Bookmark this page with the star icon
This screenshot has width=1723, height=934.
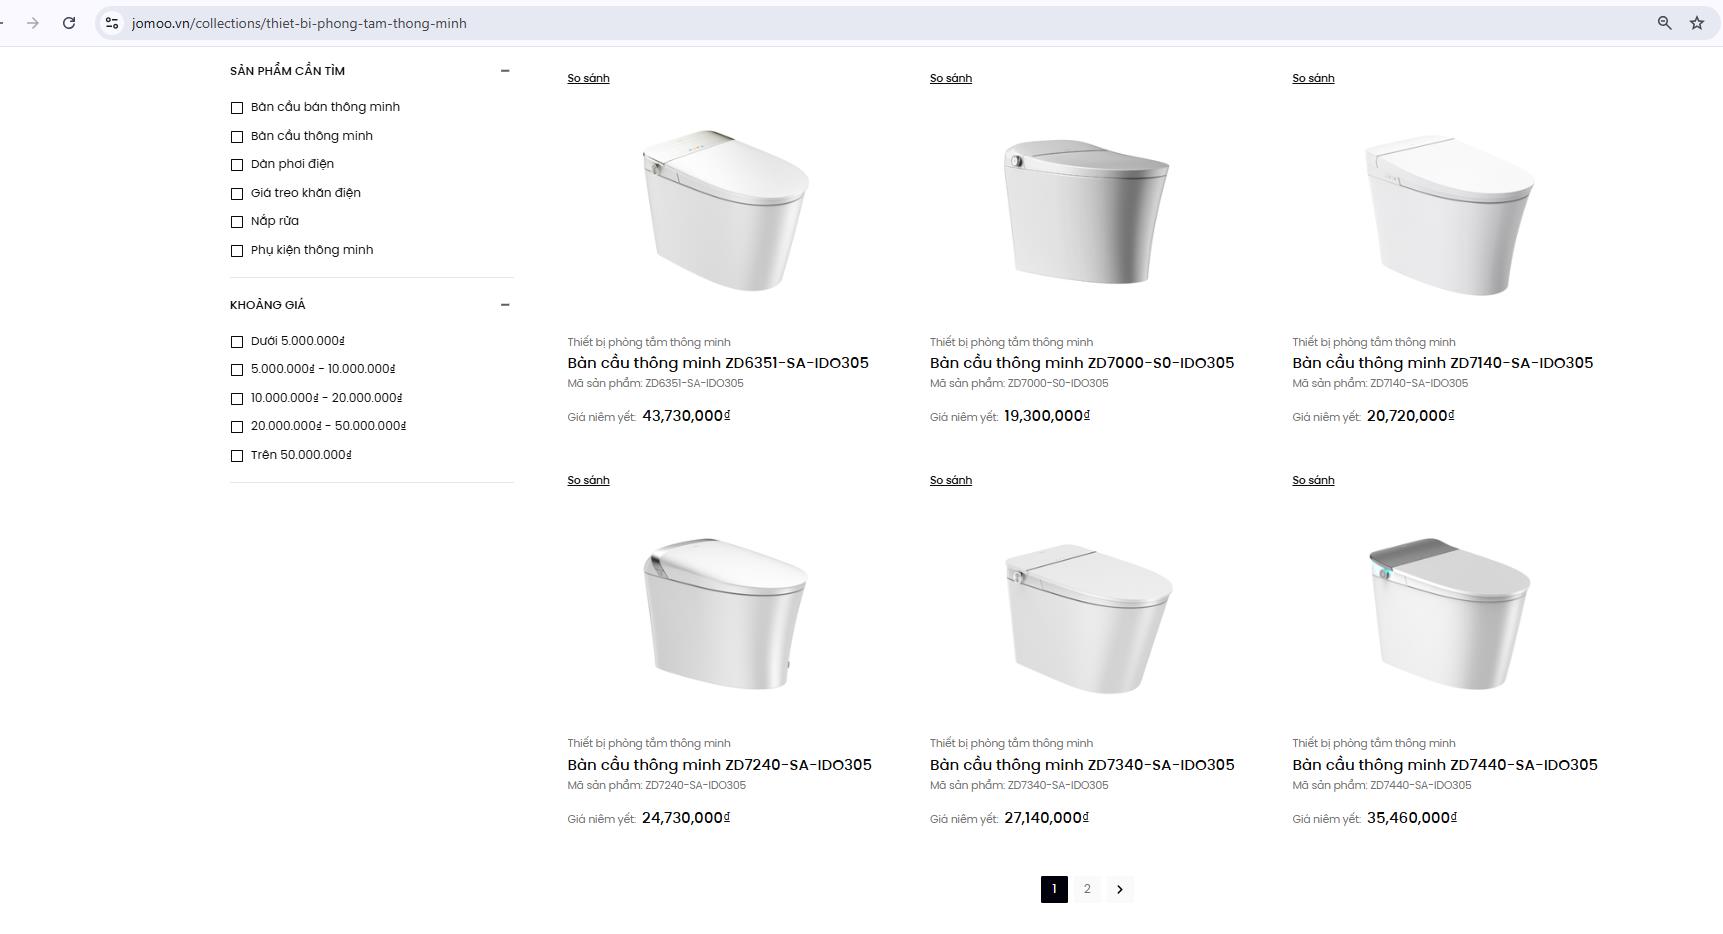1697,23
